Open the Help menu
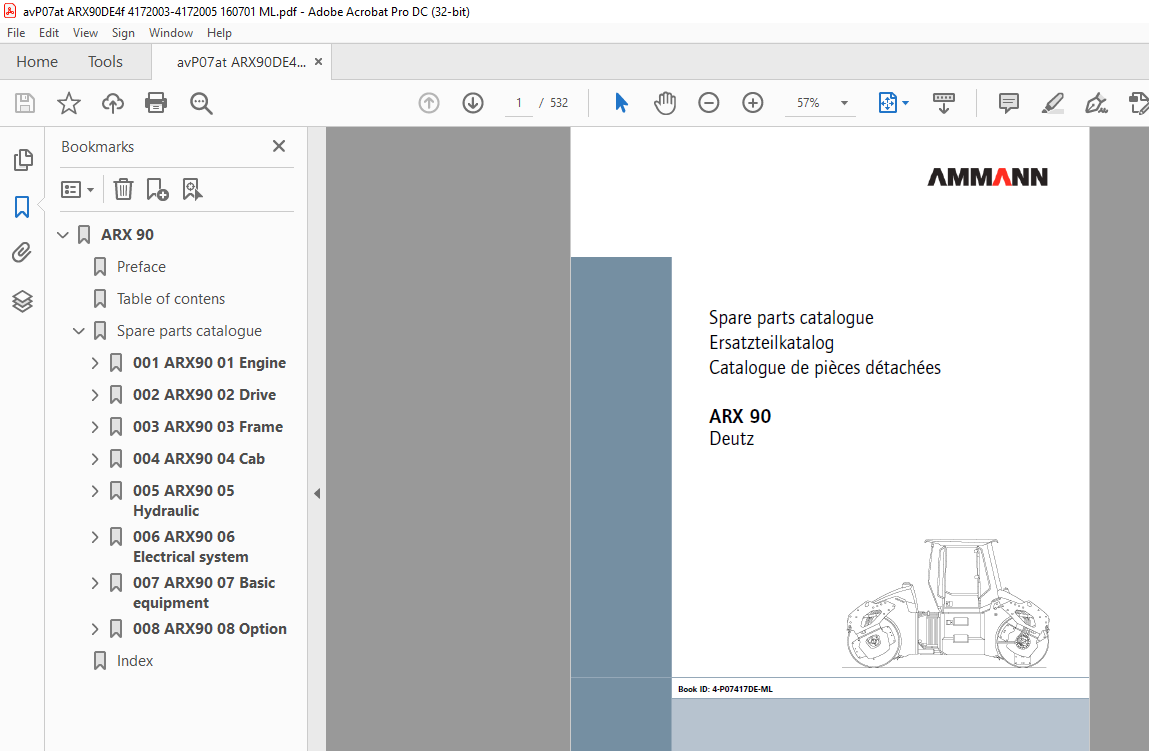Image resolution: width=1149 pixels, height=751 pixels. pyautogui.click(x=219, y=33)
